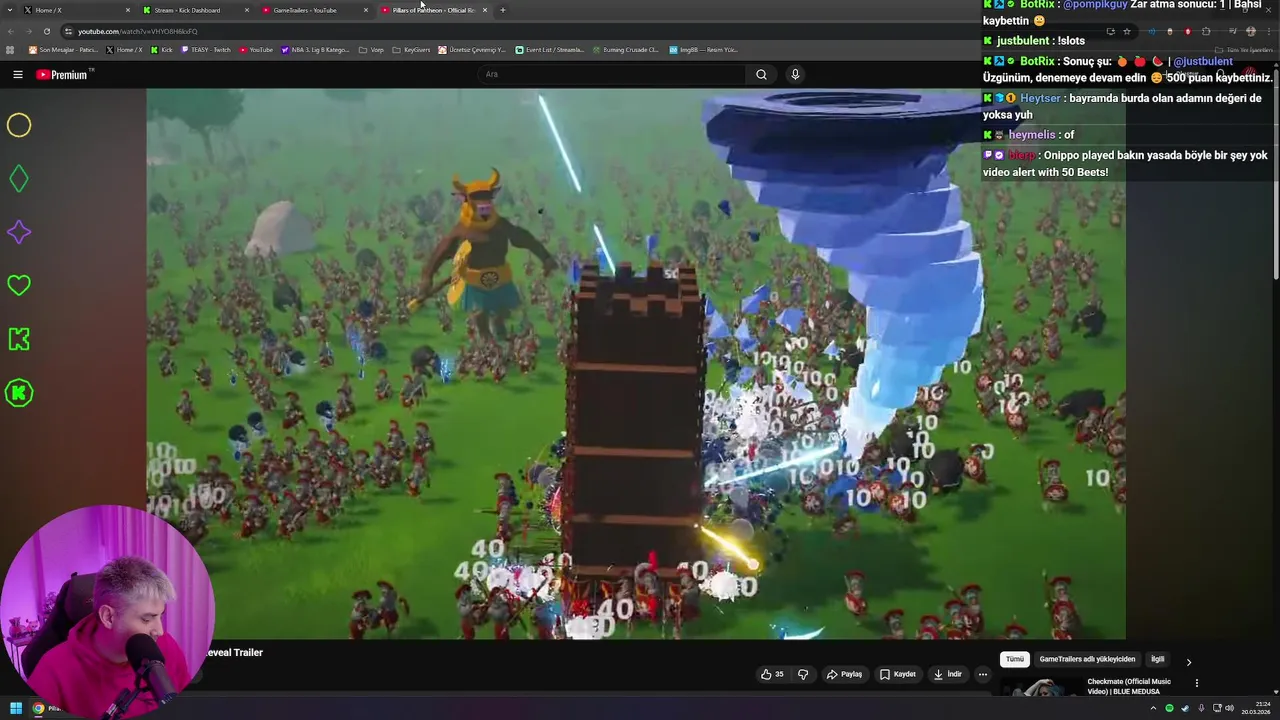Bookmark this page with the star icon

click(1127, 31)
